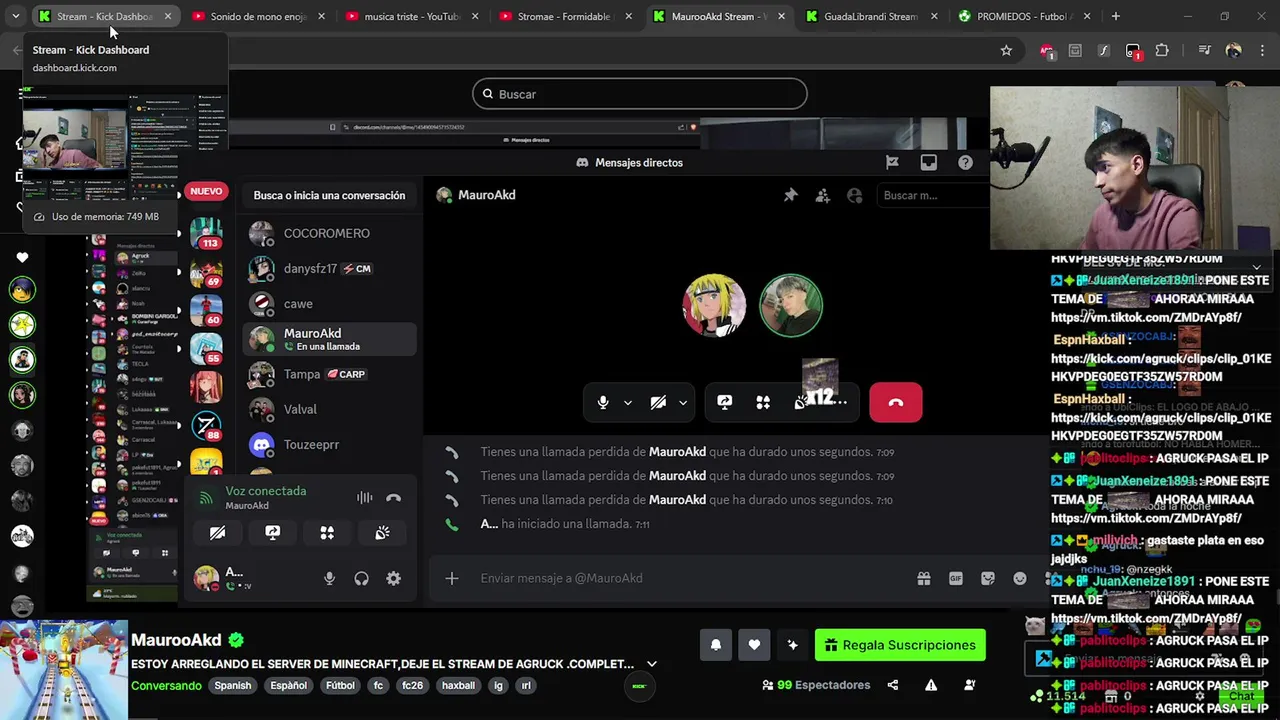Click the archive box extension icon
The width and height of the screenshot is (1280, 720).
pyautogui.click(x=1075, y=51)
